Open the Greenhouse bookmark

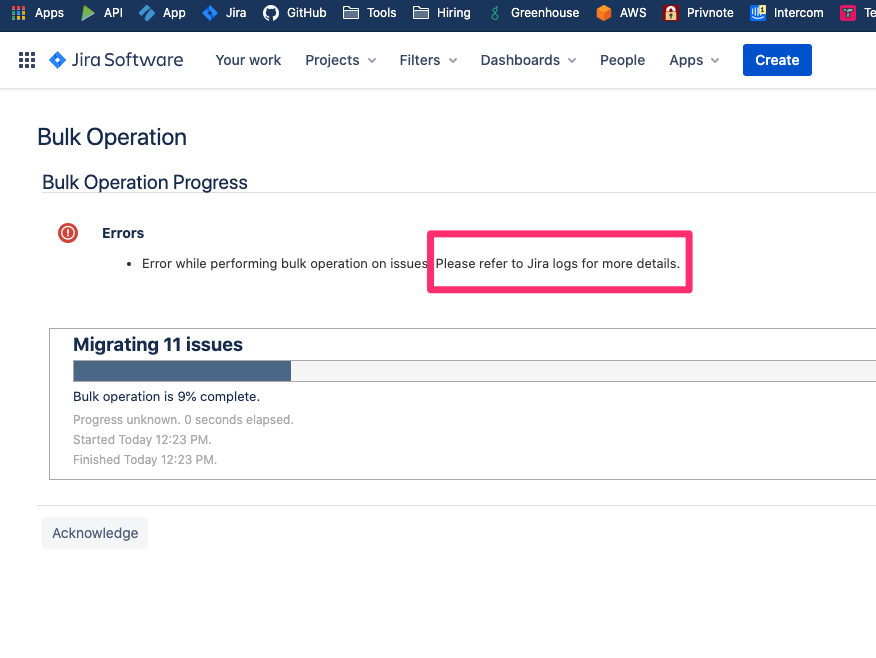click(x=534, y=12)
